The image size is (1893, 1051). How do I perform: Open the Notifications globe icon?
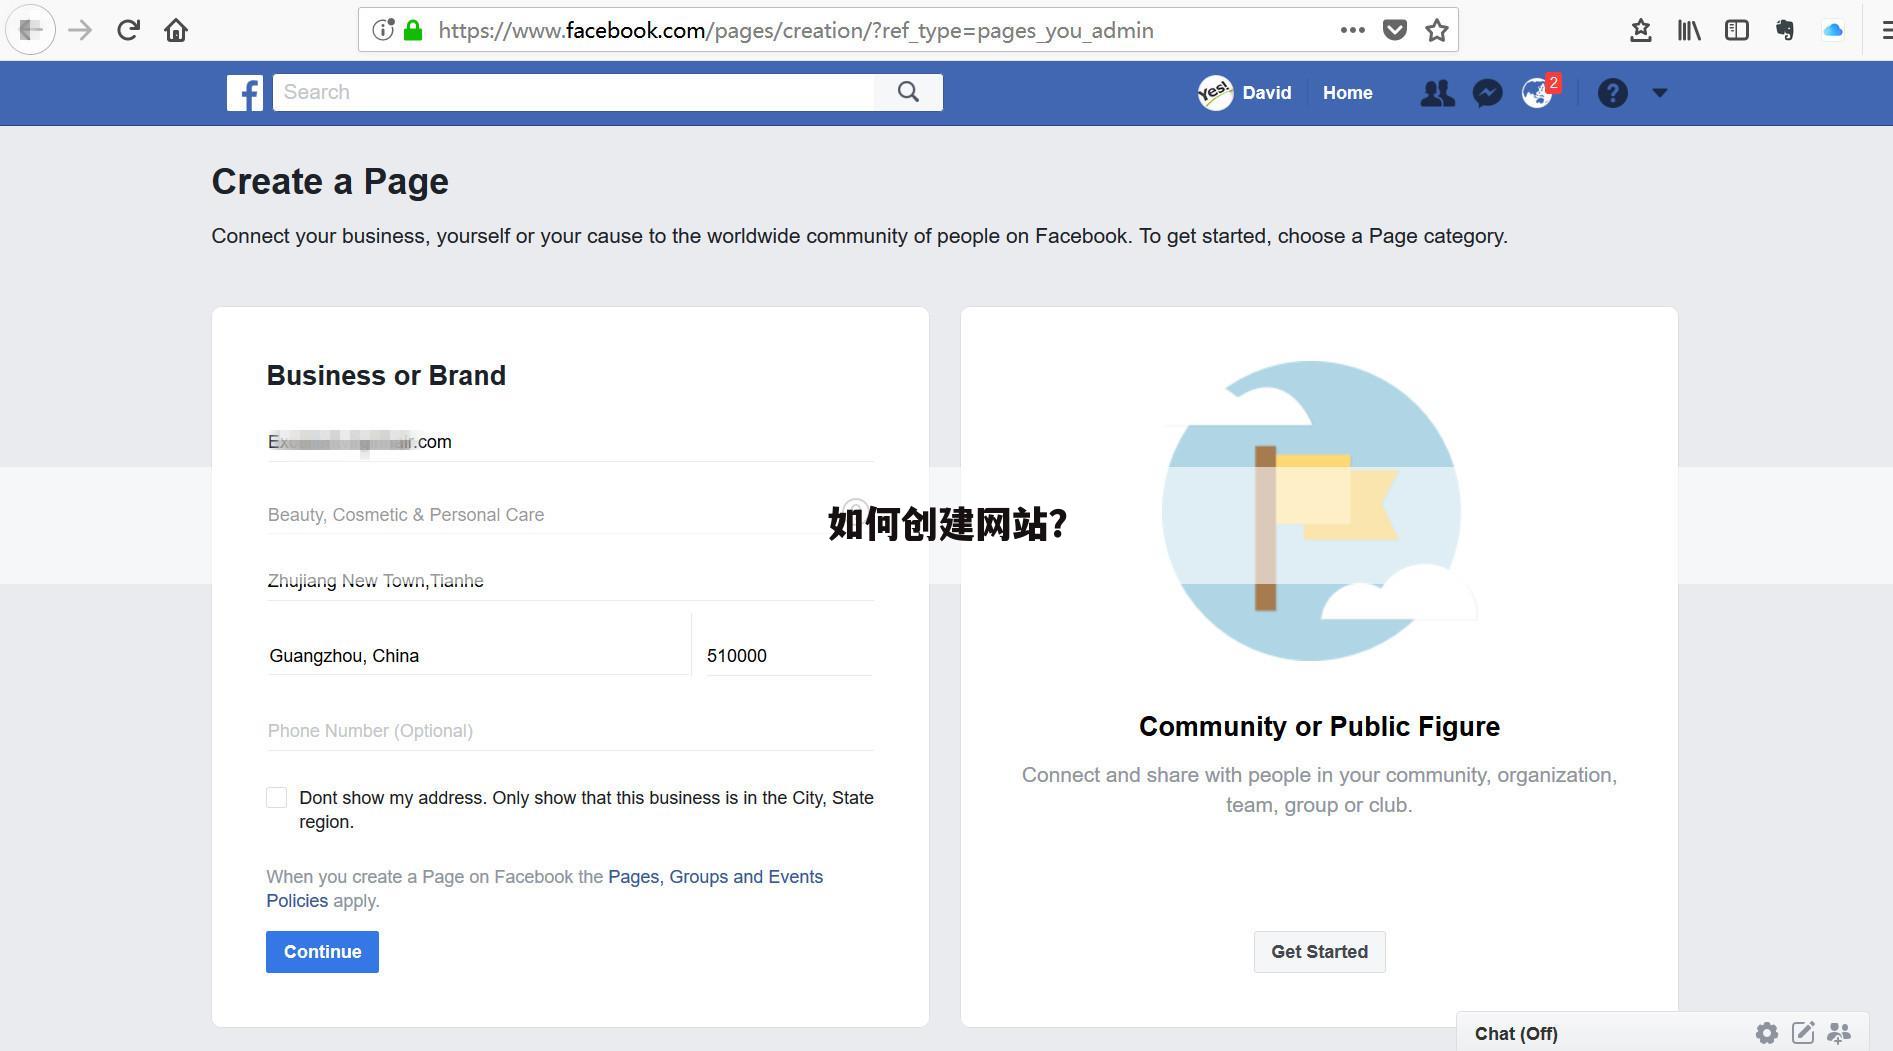pos(1536,93)
